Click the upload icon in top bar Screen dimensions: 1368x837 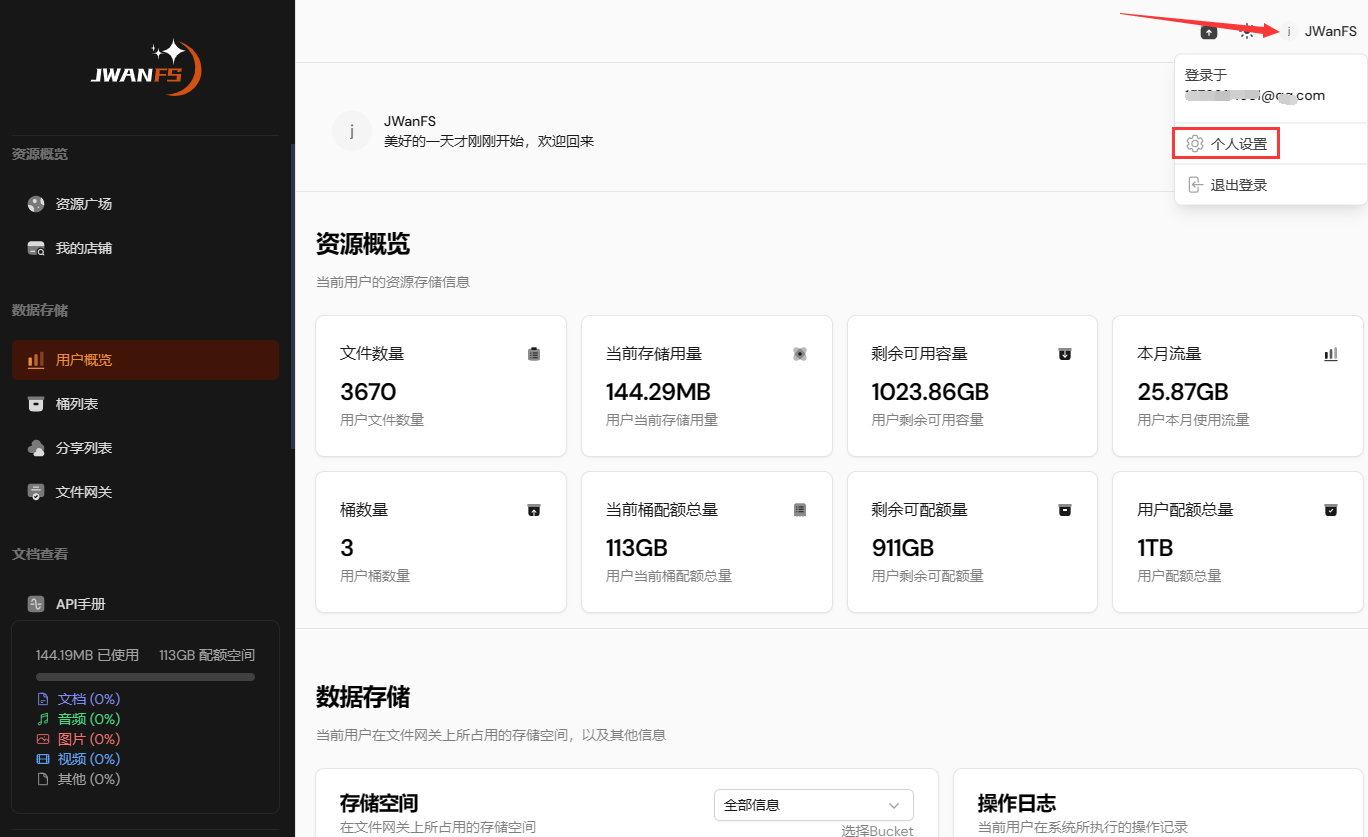[x=1209, y=32]
